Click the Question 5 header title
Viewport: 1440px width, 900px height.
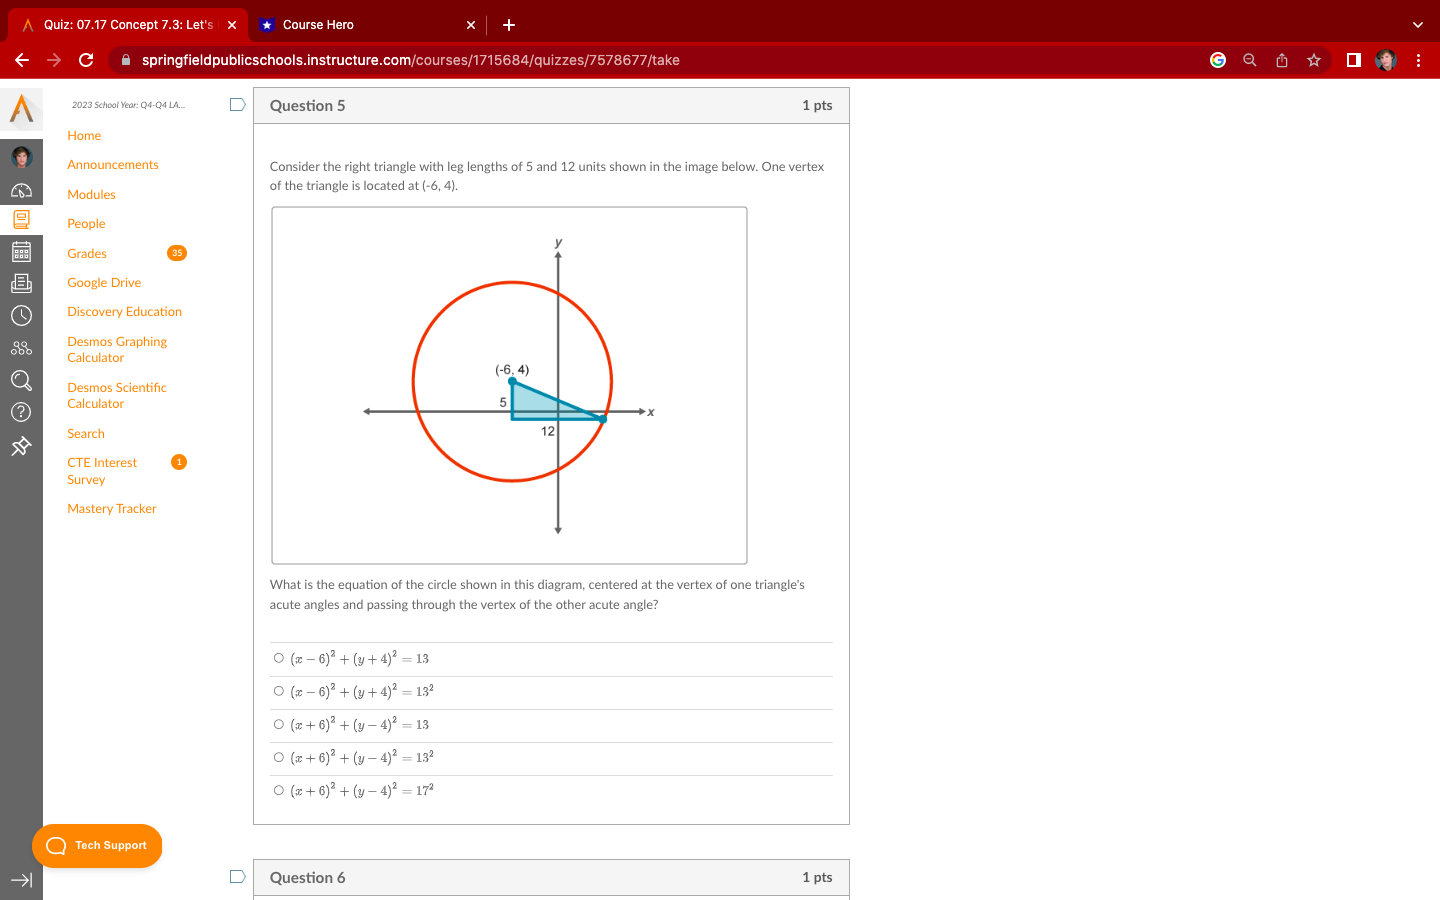(307, 105)
